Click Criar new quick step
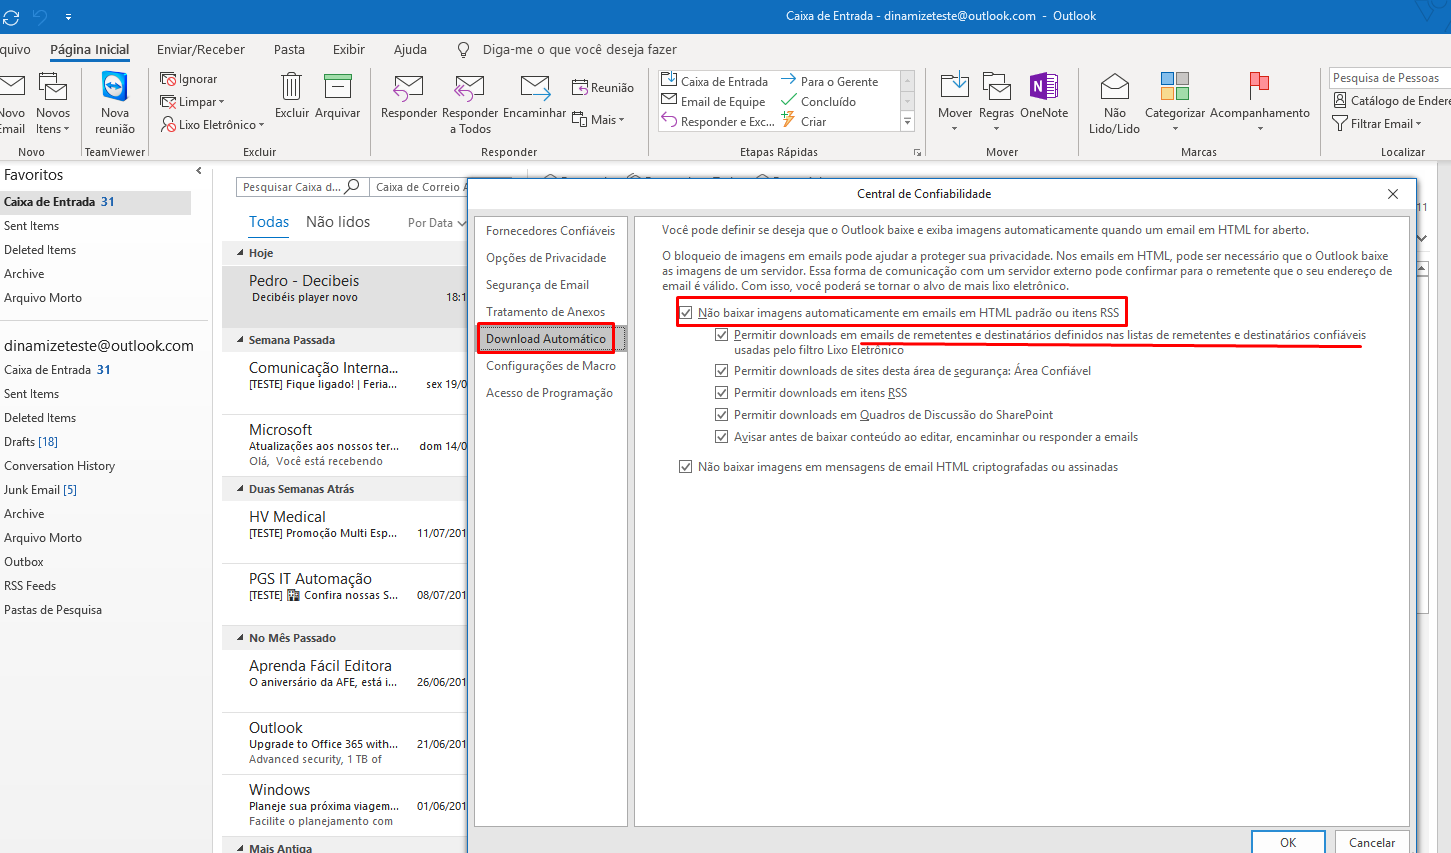Viewport: 1451px width, 853px height. [x=804, y=121]
